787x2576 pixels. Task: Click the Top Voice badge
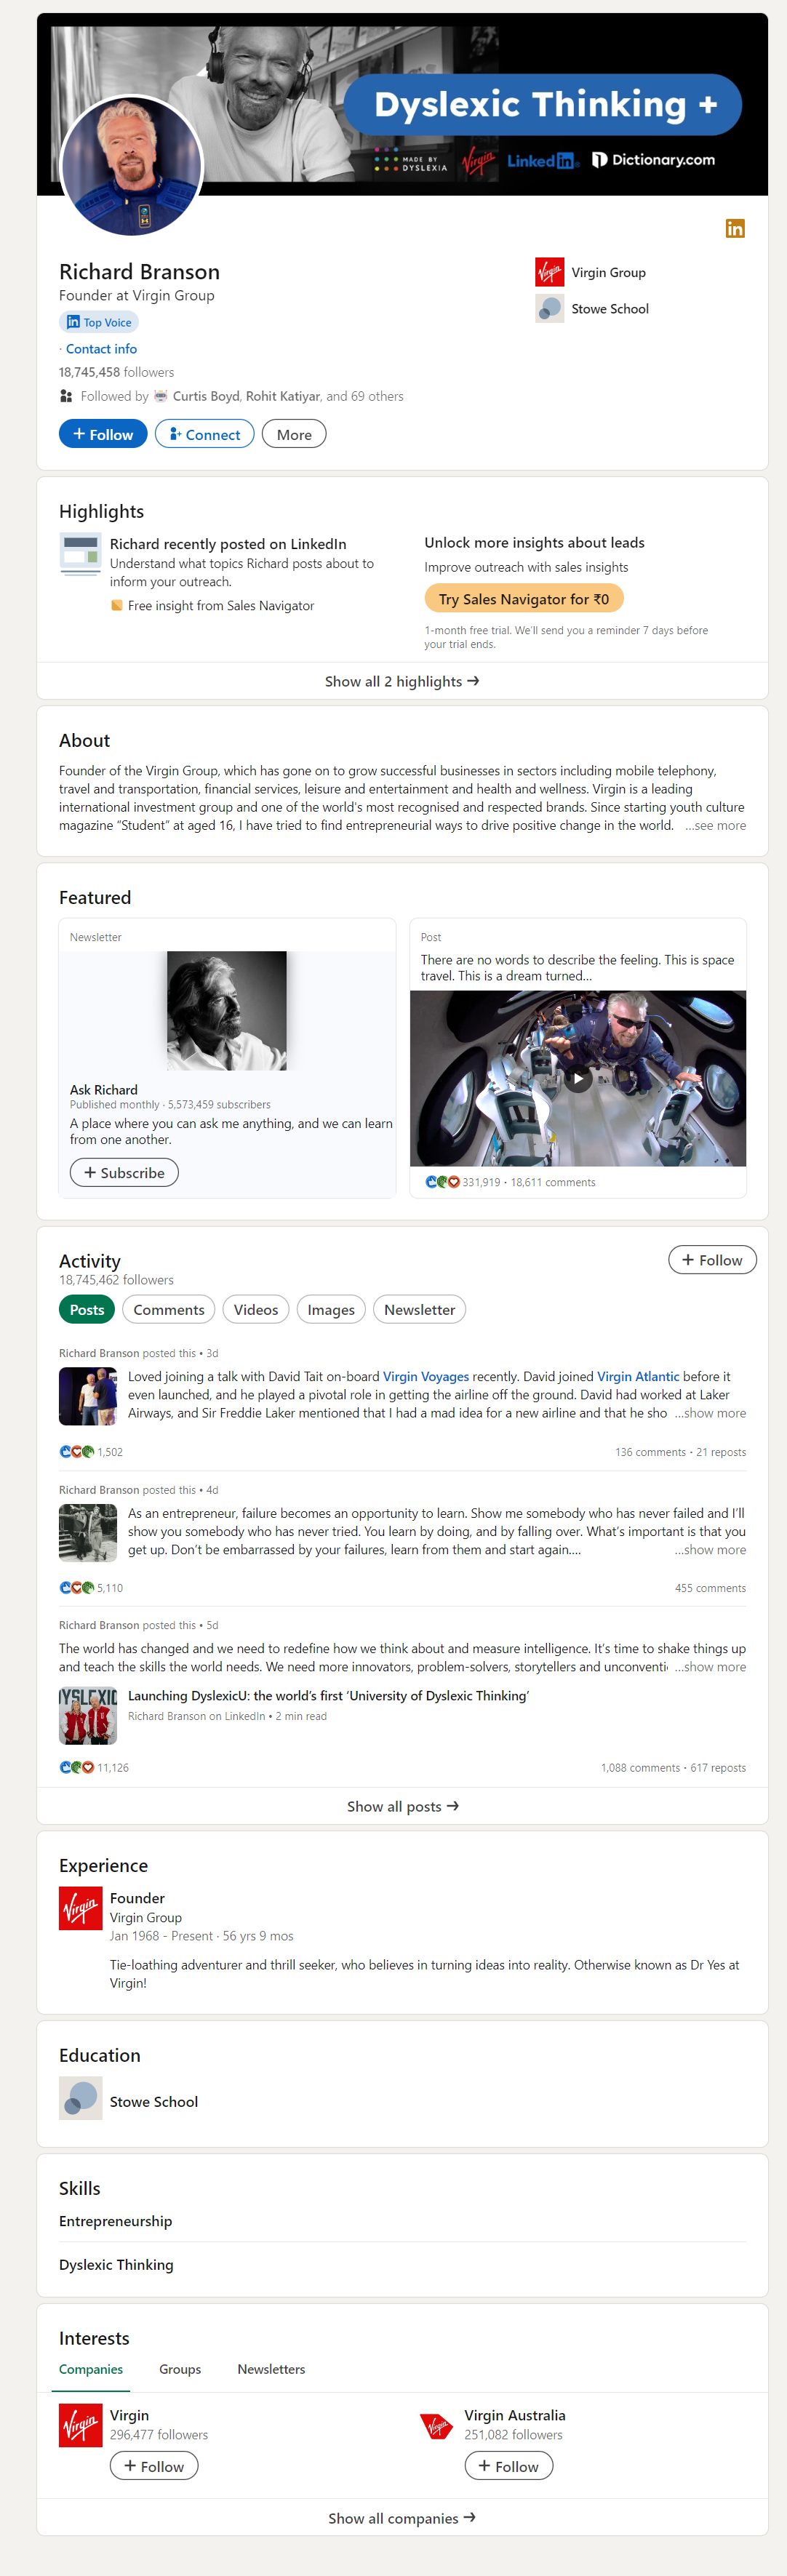[x=99, y=322]
